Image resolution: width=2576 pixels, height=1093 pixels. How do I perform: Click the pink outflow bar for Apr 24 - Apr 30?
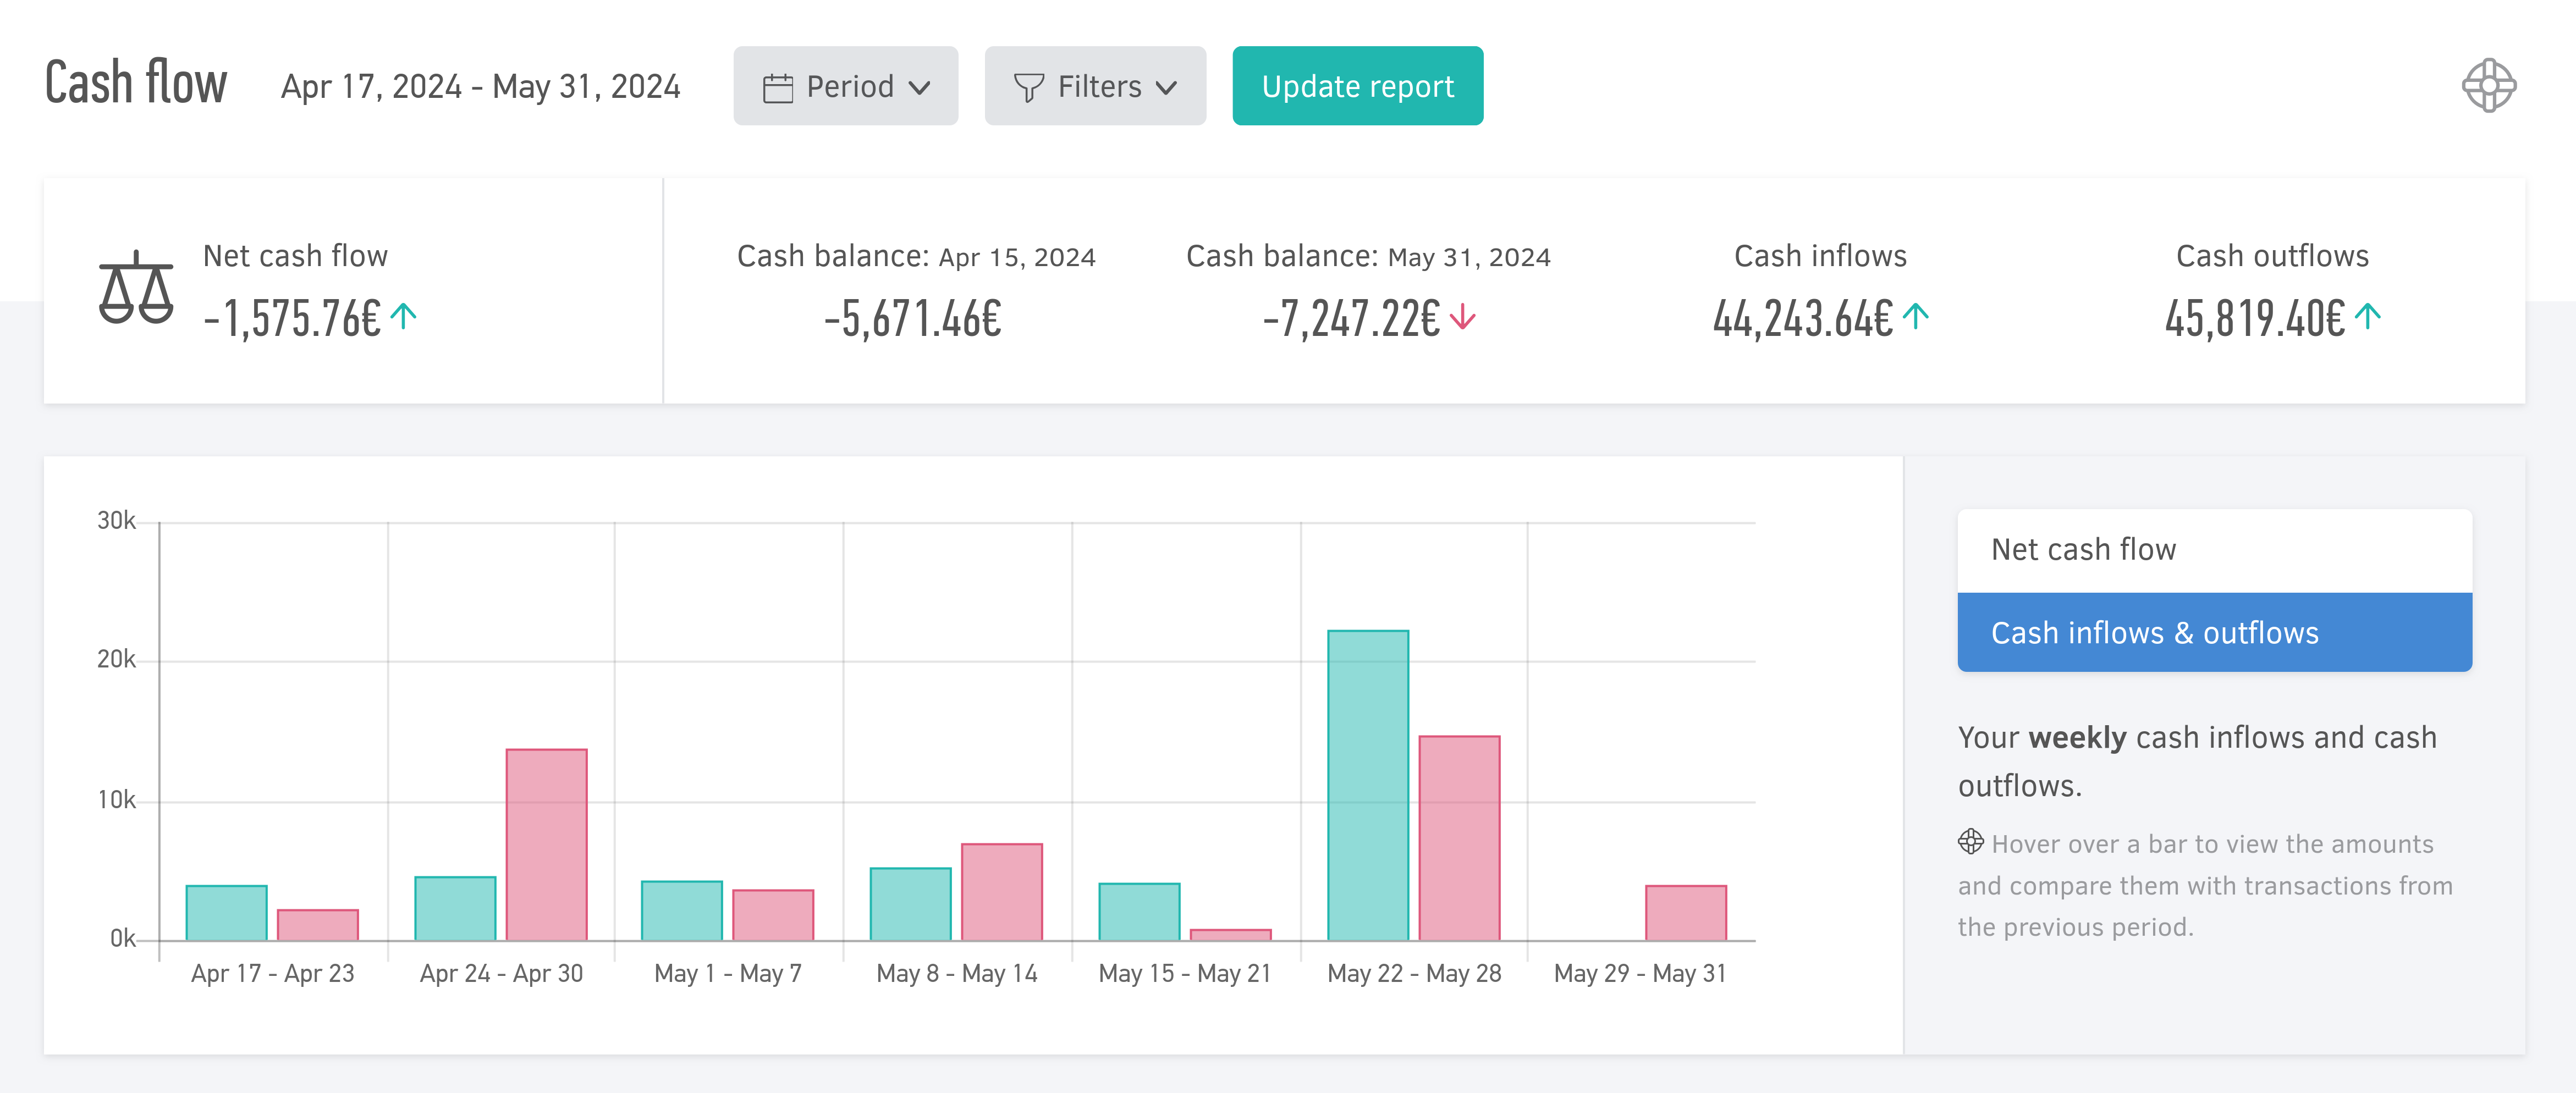[546, 844]
